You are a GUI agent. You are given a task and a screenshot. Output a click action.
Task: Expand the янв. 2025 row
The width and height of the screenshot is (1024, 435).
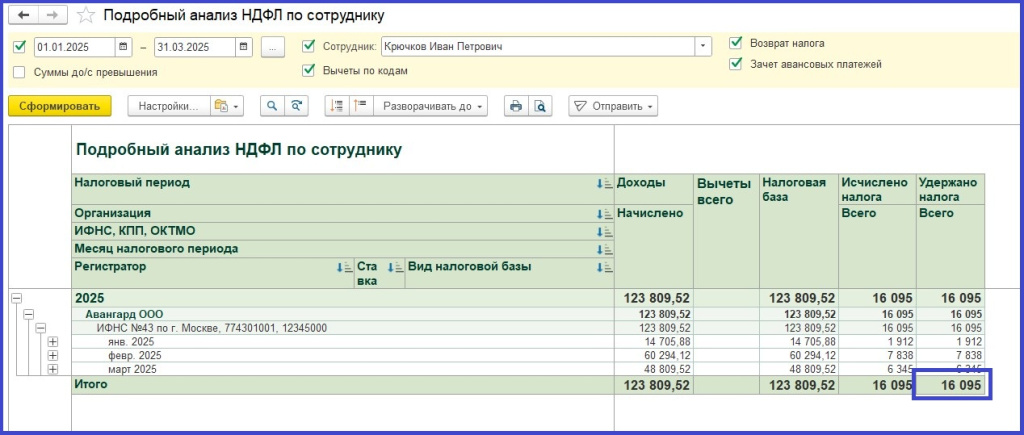point(53,342)
